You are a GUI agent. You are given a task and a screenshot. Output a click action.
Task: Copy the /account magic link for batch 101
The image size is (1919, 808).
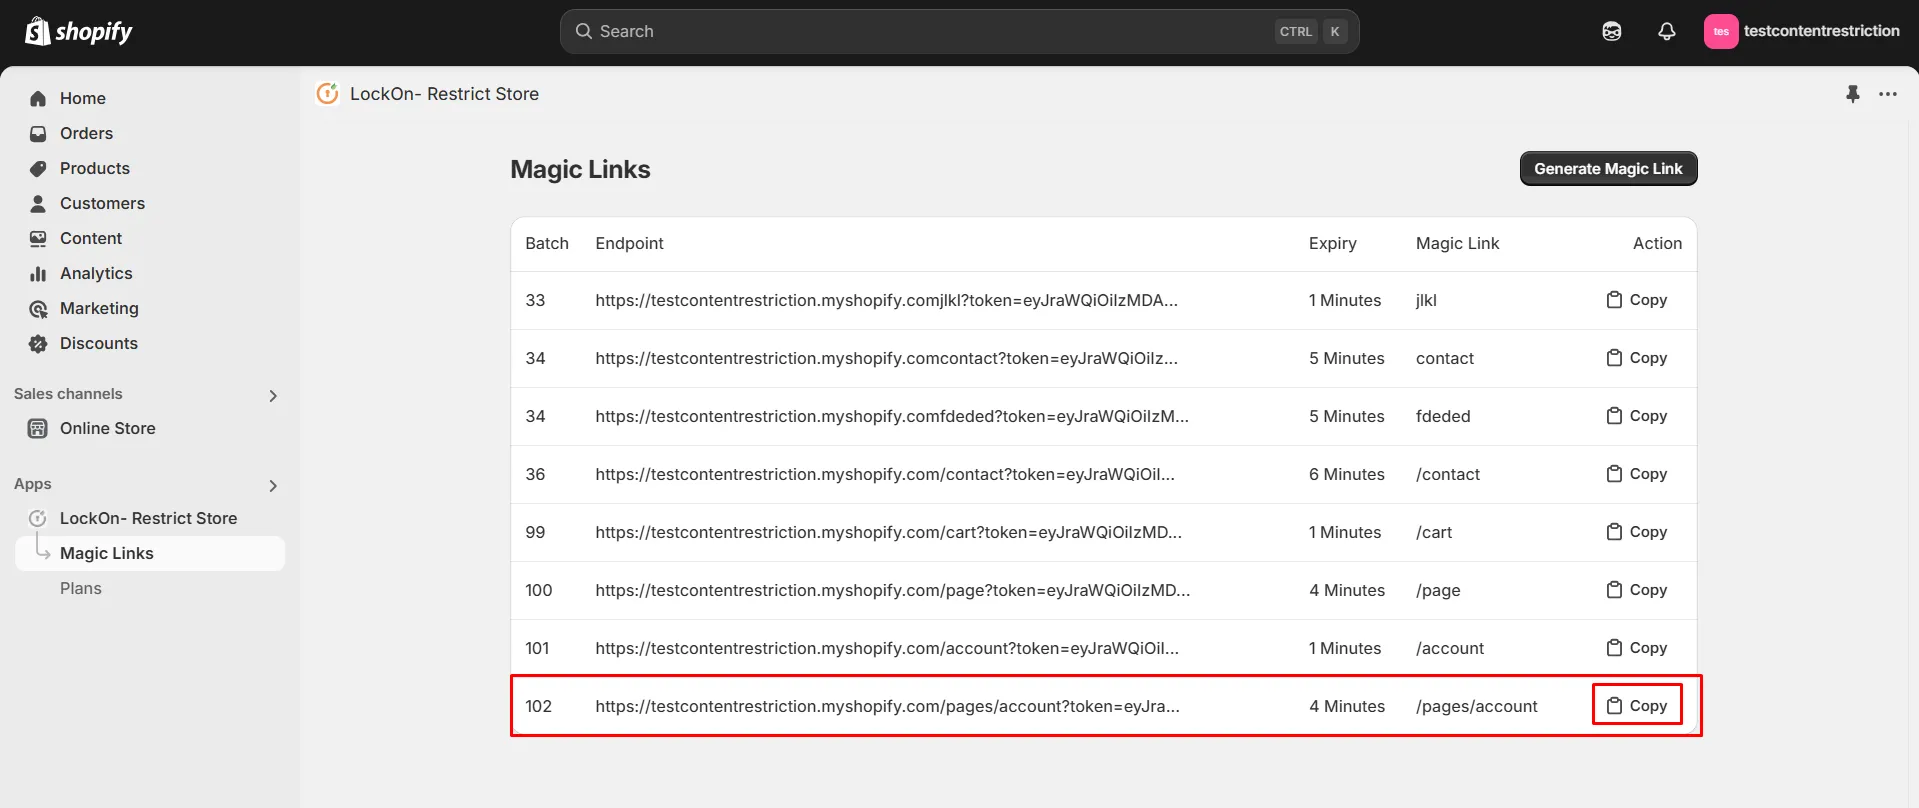(1637, 648)
